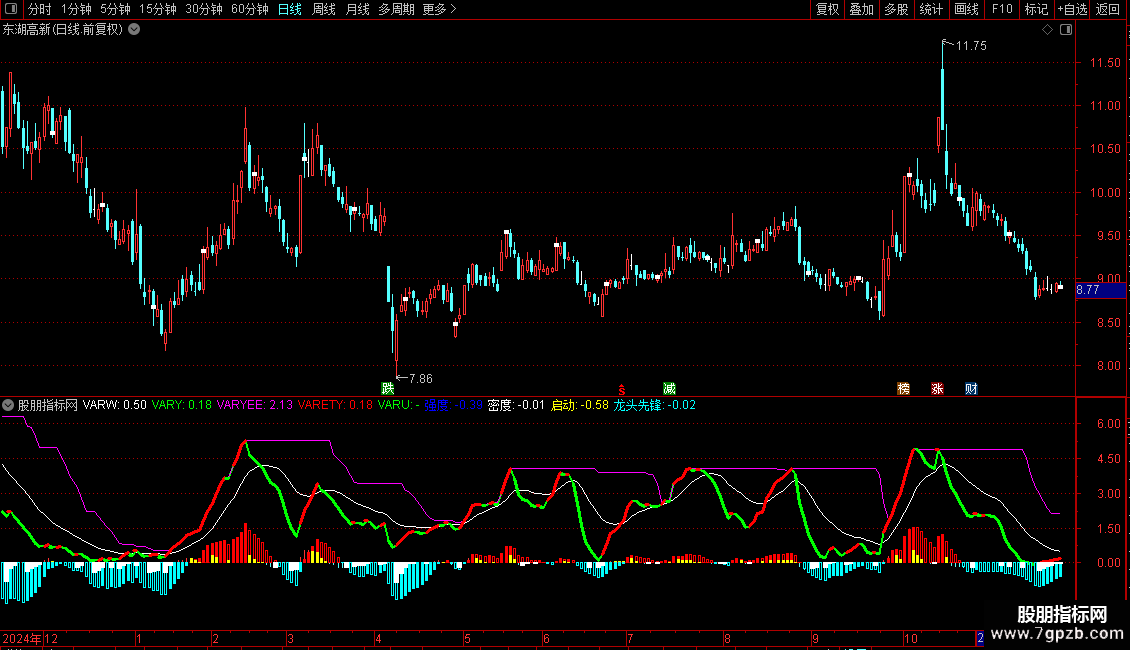1130x650 pixels.
Task: Click the 返回 back button
Action: (1108, 9)
